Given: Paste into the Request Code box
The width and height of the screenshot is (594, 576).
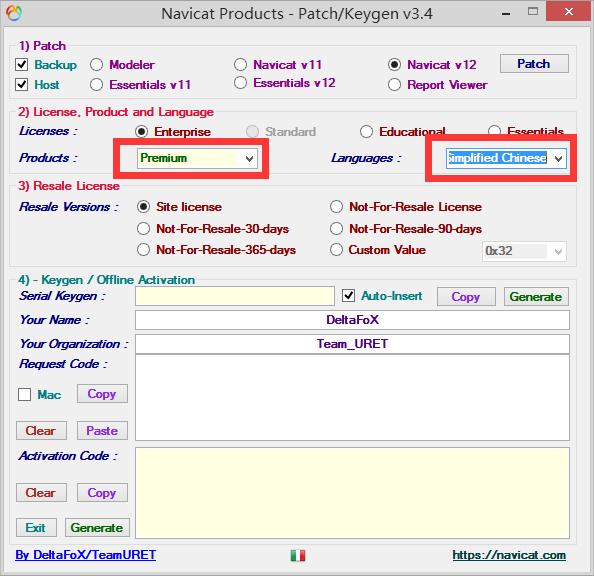Looking at the screenshot, I should pyautogui.click(x=102, y=431).
